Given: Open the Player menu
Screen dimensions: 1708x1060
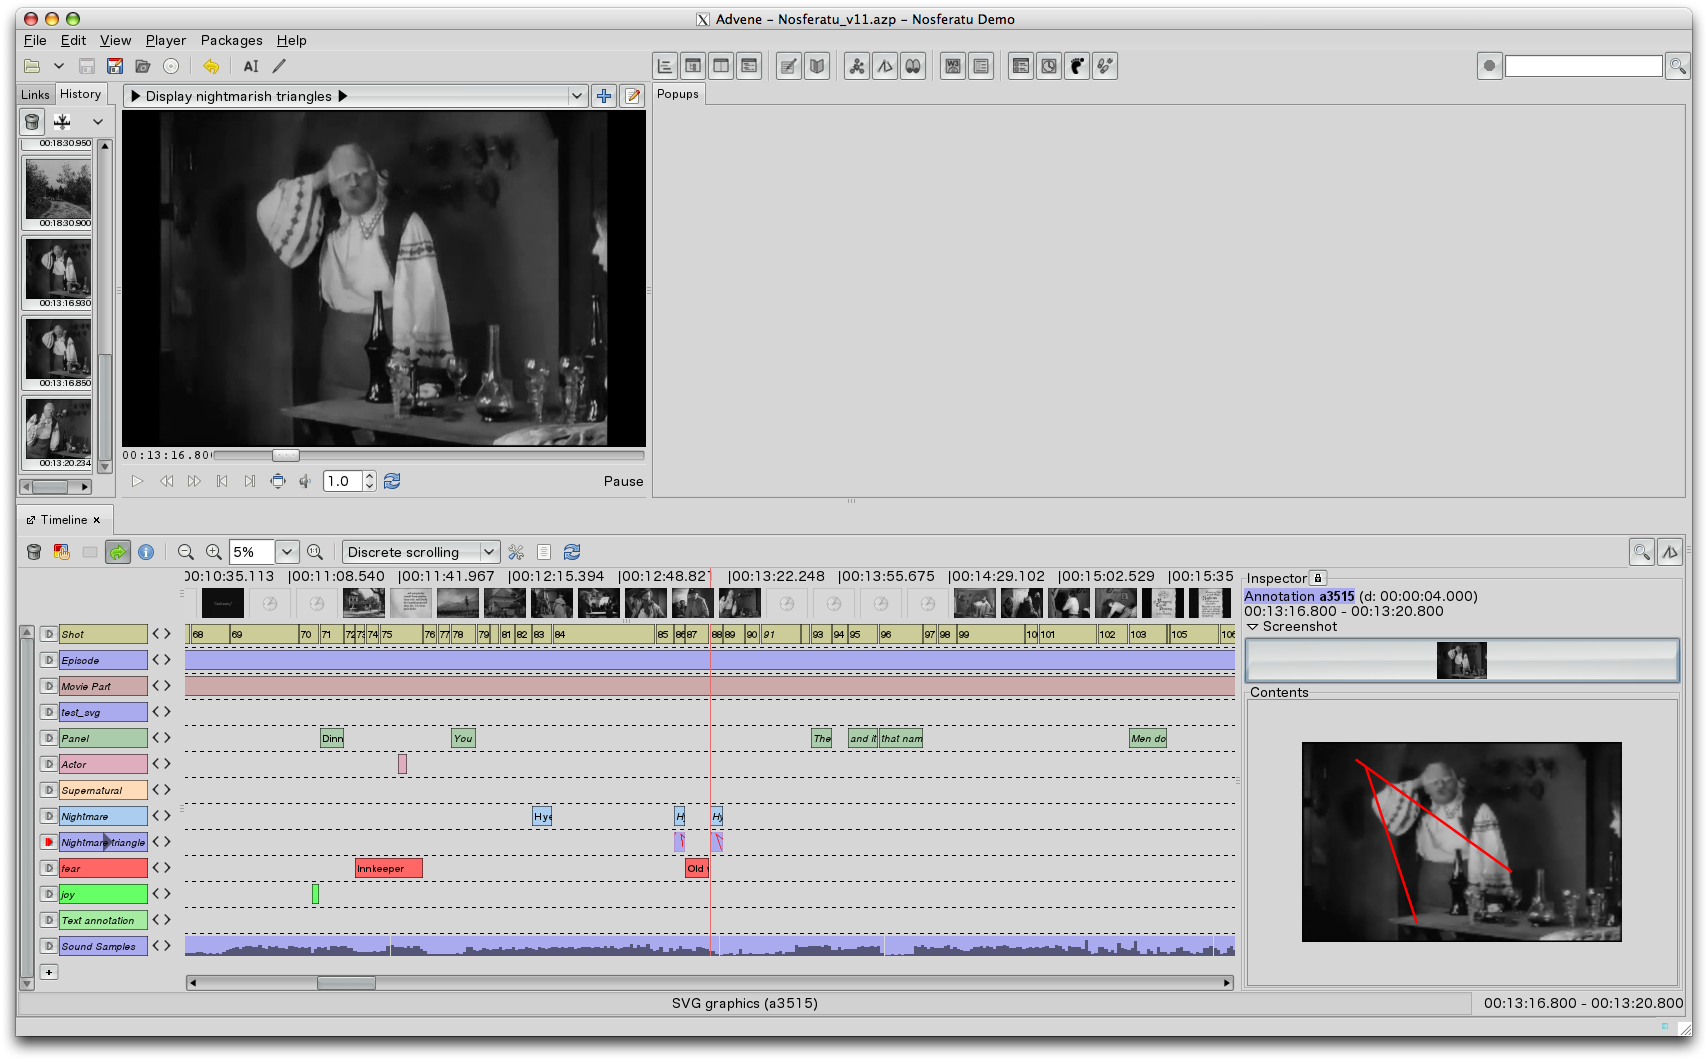Looking at the screenshot, I should pyautogui.click(x=166, y=40).
